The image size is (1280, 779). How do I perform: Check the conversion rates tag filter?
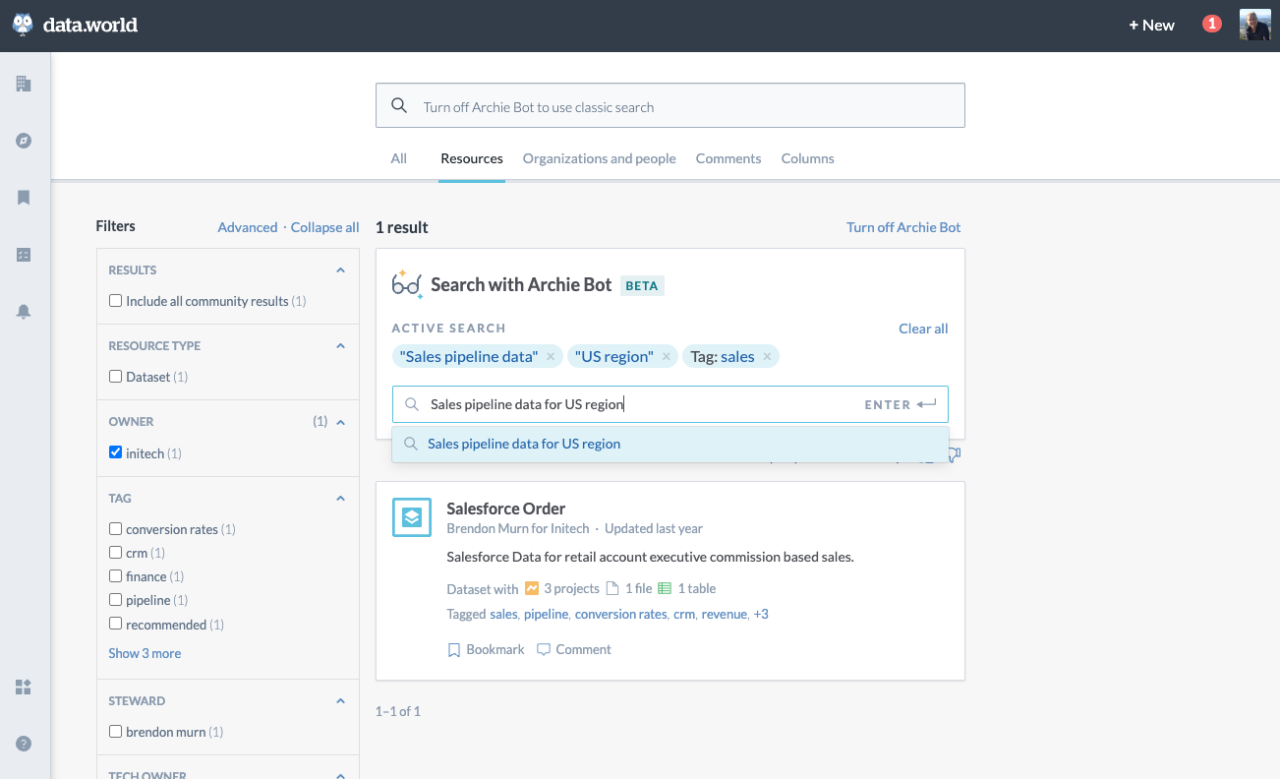click(116, 529)
